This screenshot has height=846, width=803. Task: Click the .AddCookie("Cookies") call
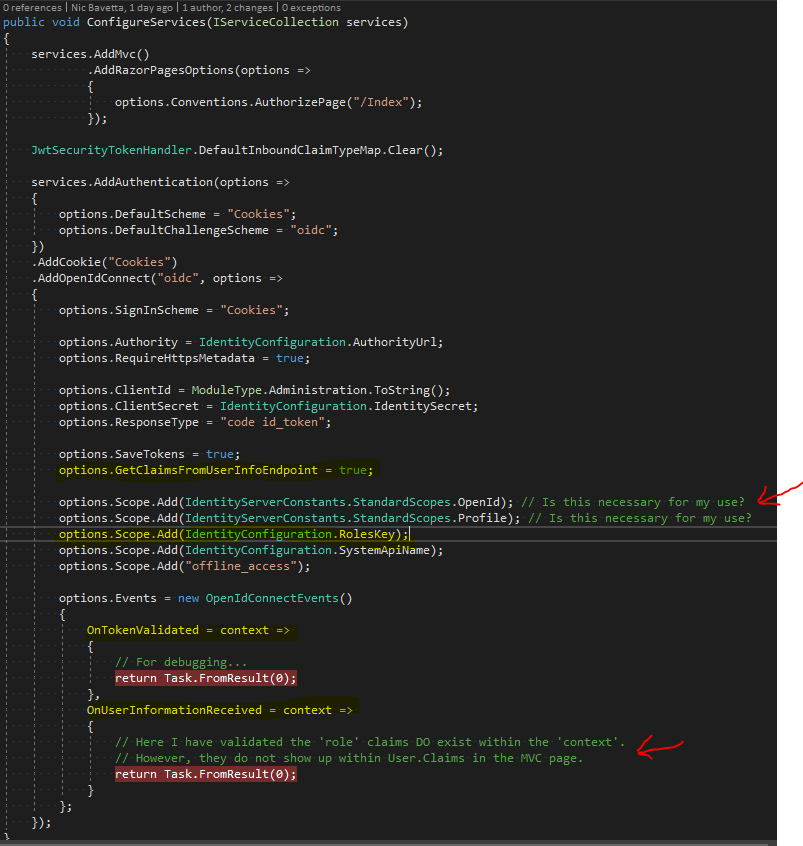pos(104,262)
